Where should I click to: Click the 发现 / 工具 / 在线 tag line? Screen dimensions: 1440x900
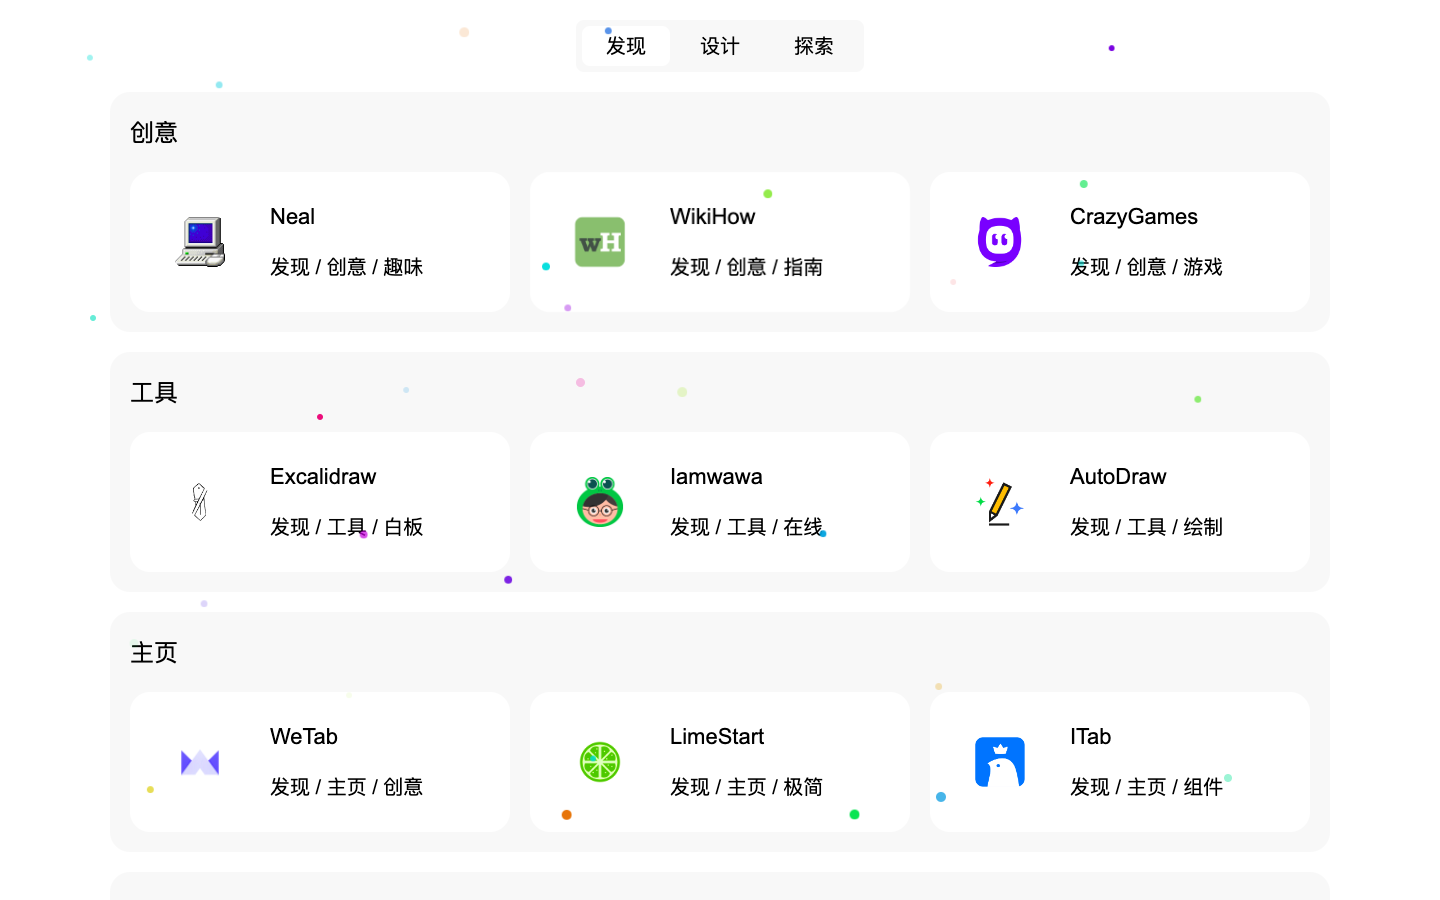(x=746, y=527)
